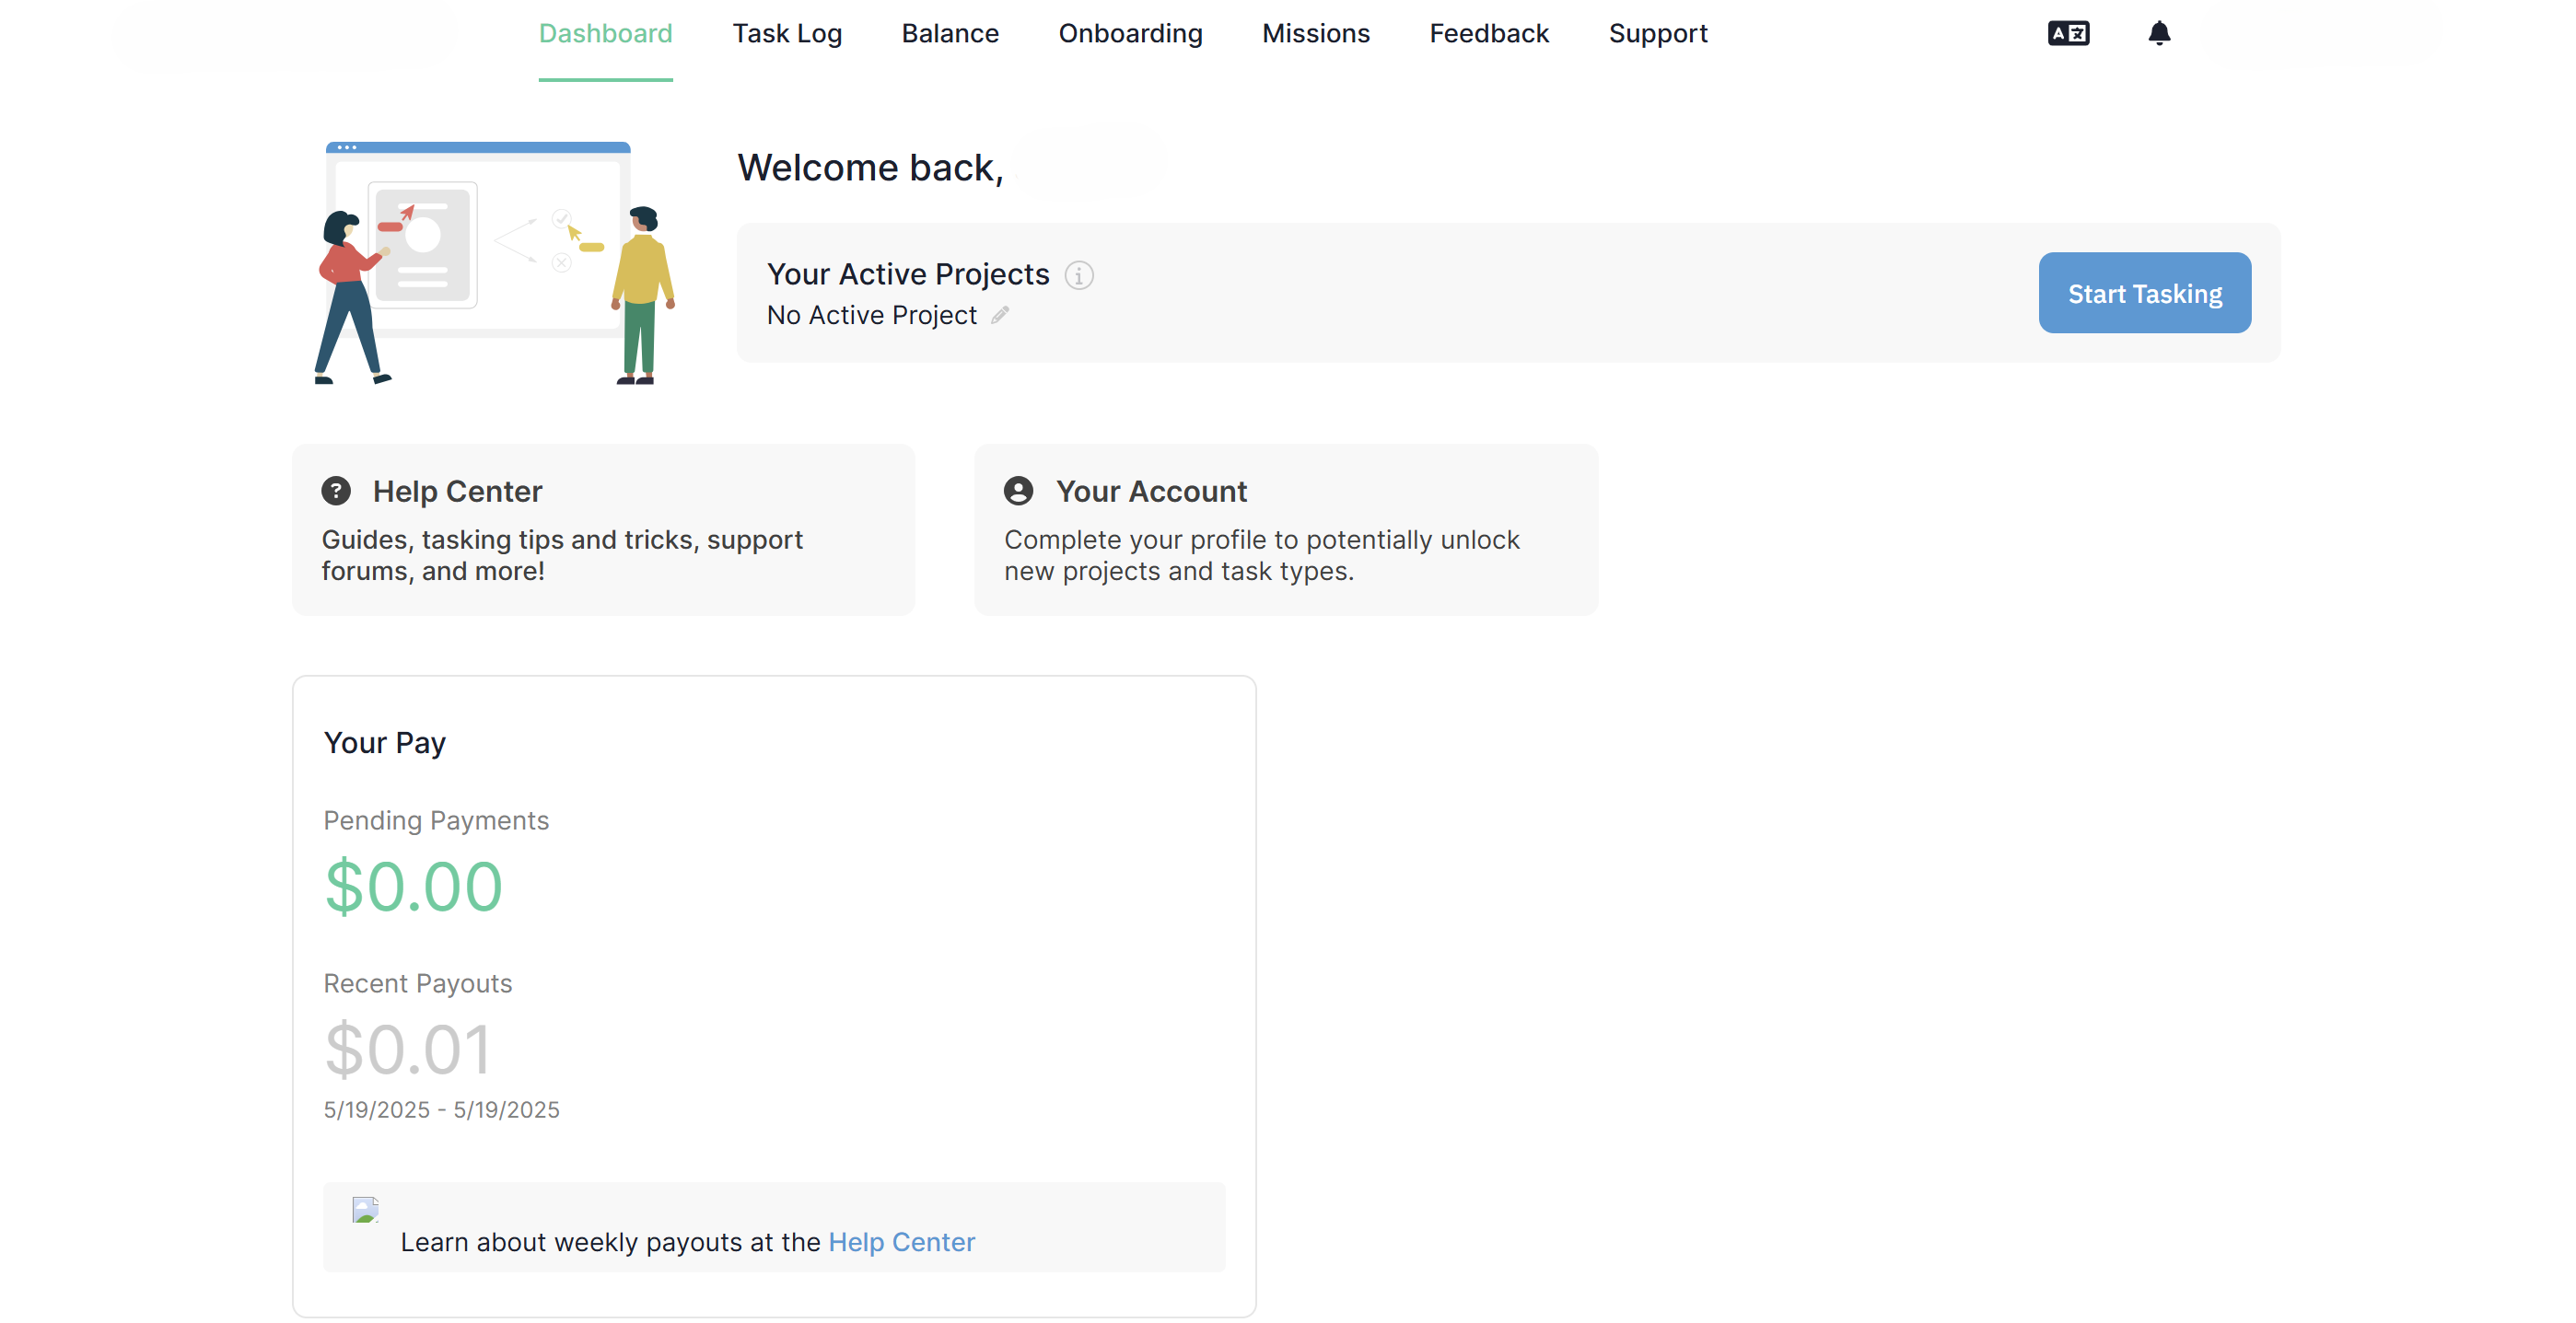Open the Onboarding tab
This screenshot has width=2576, height=1323.
point(1130,33)
